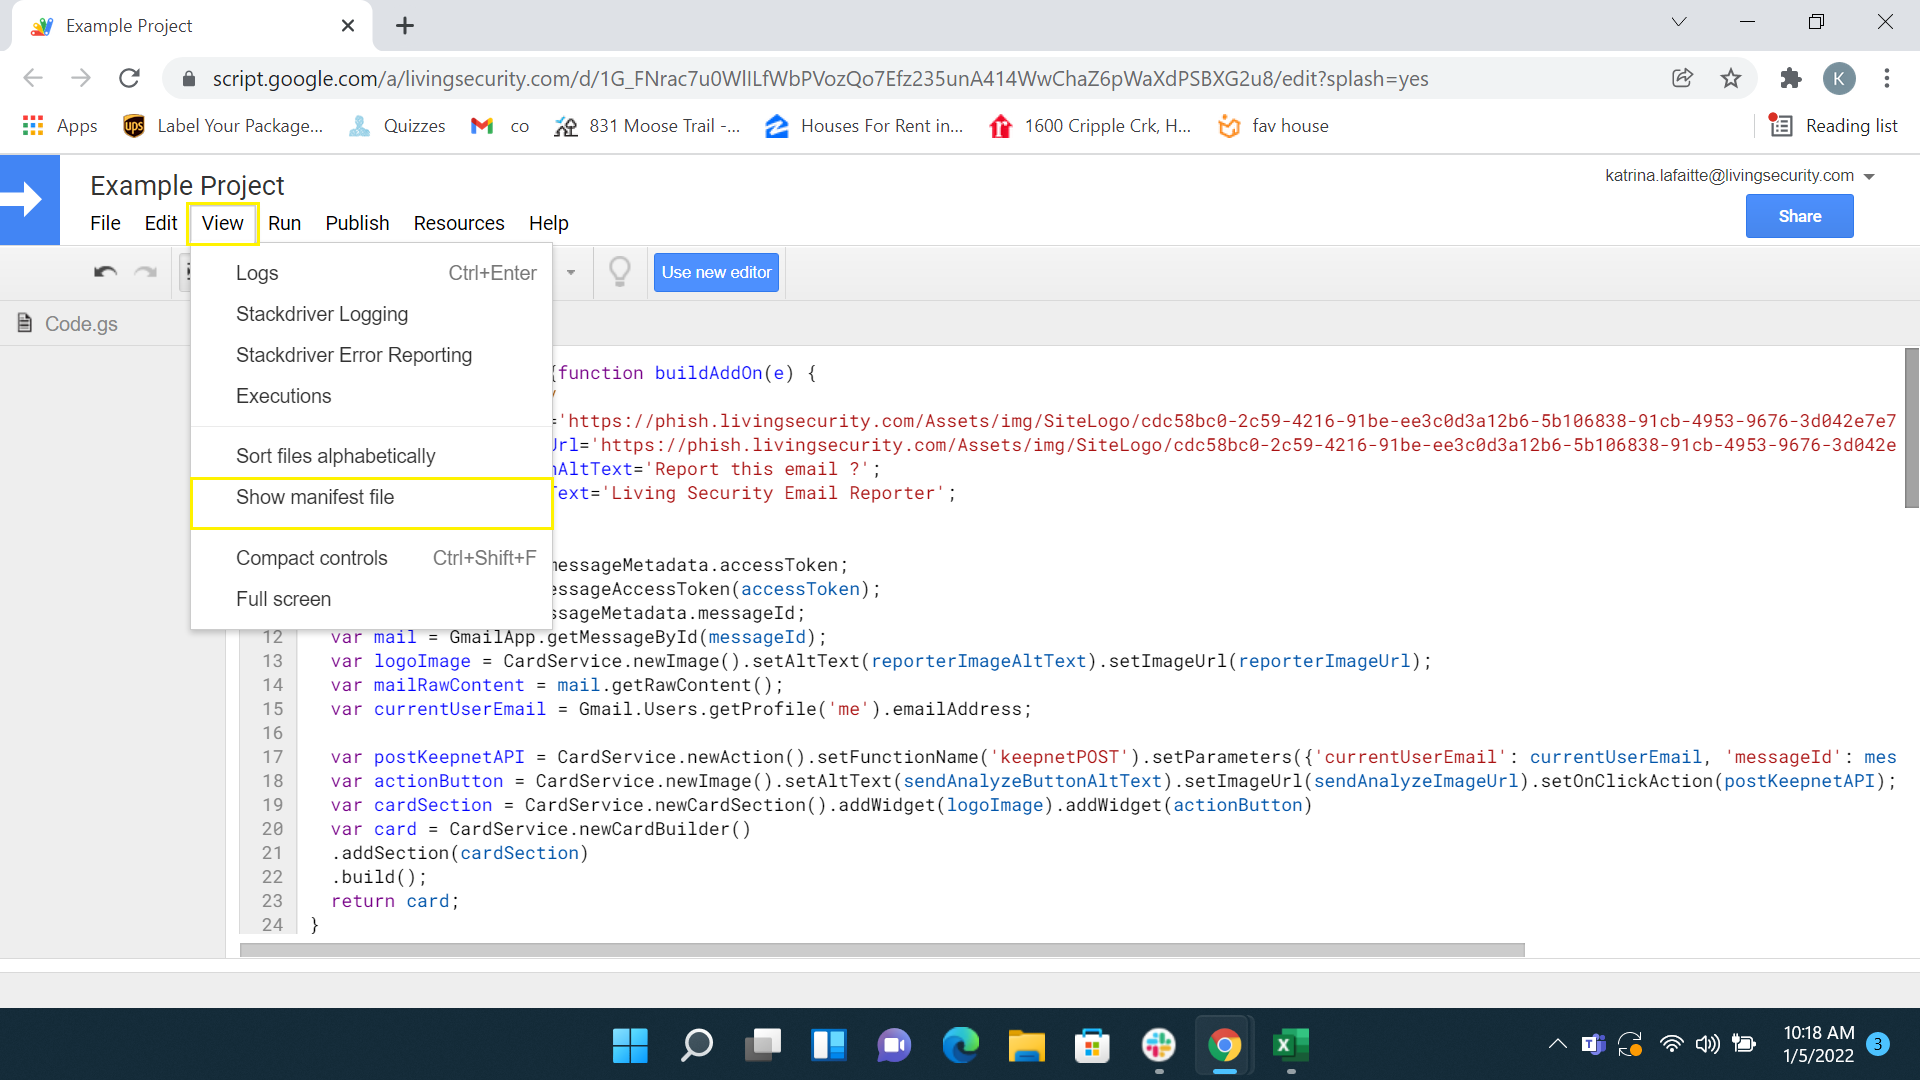Bookmark this page with the star icon
The width and height of the screenshot is (1920, 1080).
[1731, 78]
